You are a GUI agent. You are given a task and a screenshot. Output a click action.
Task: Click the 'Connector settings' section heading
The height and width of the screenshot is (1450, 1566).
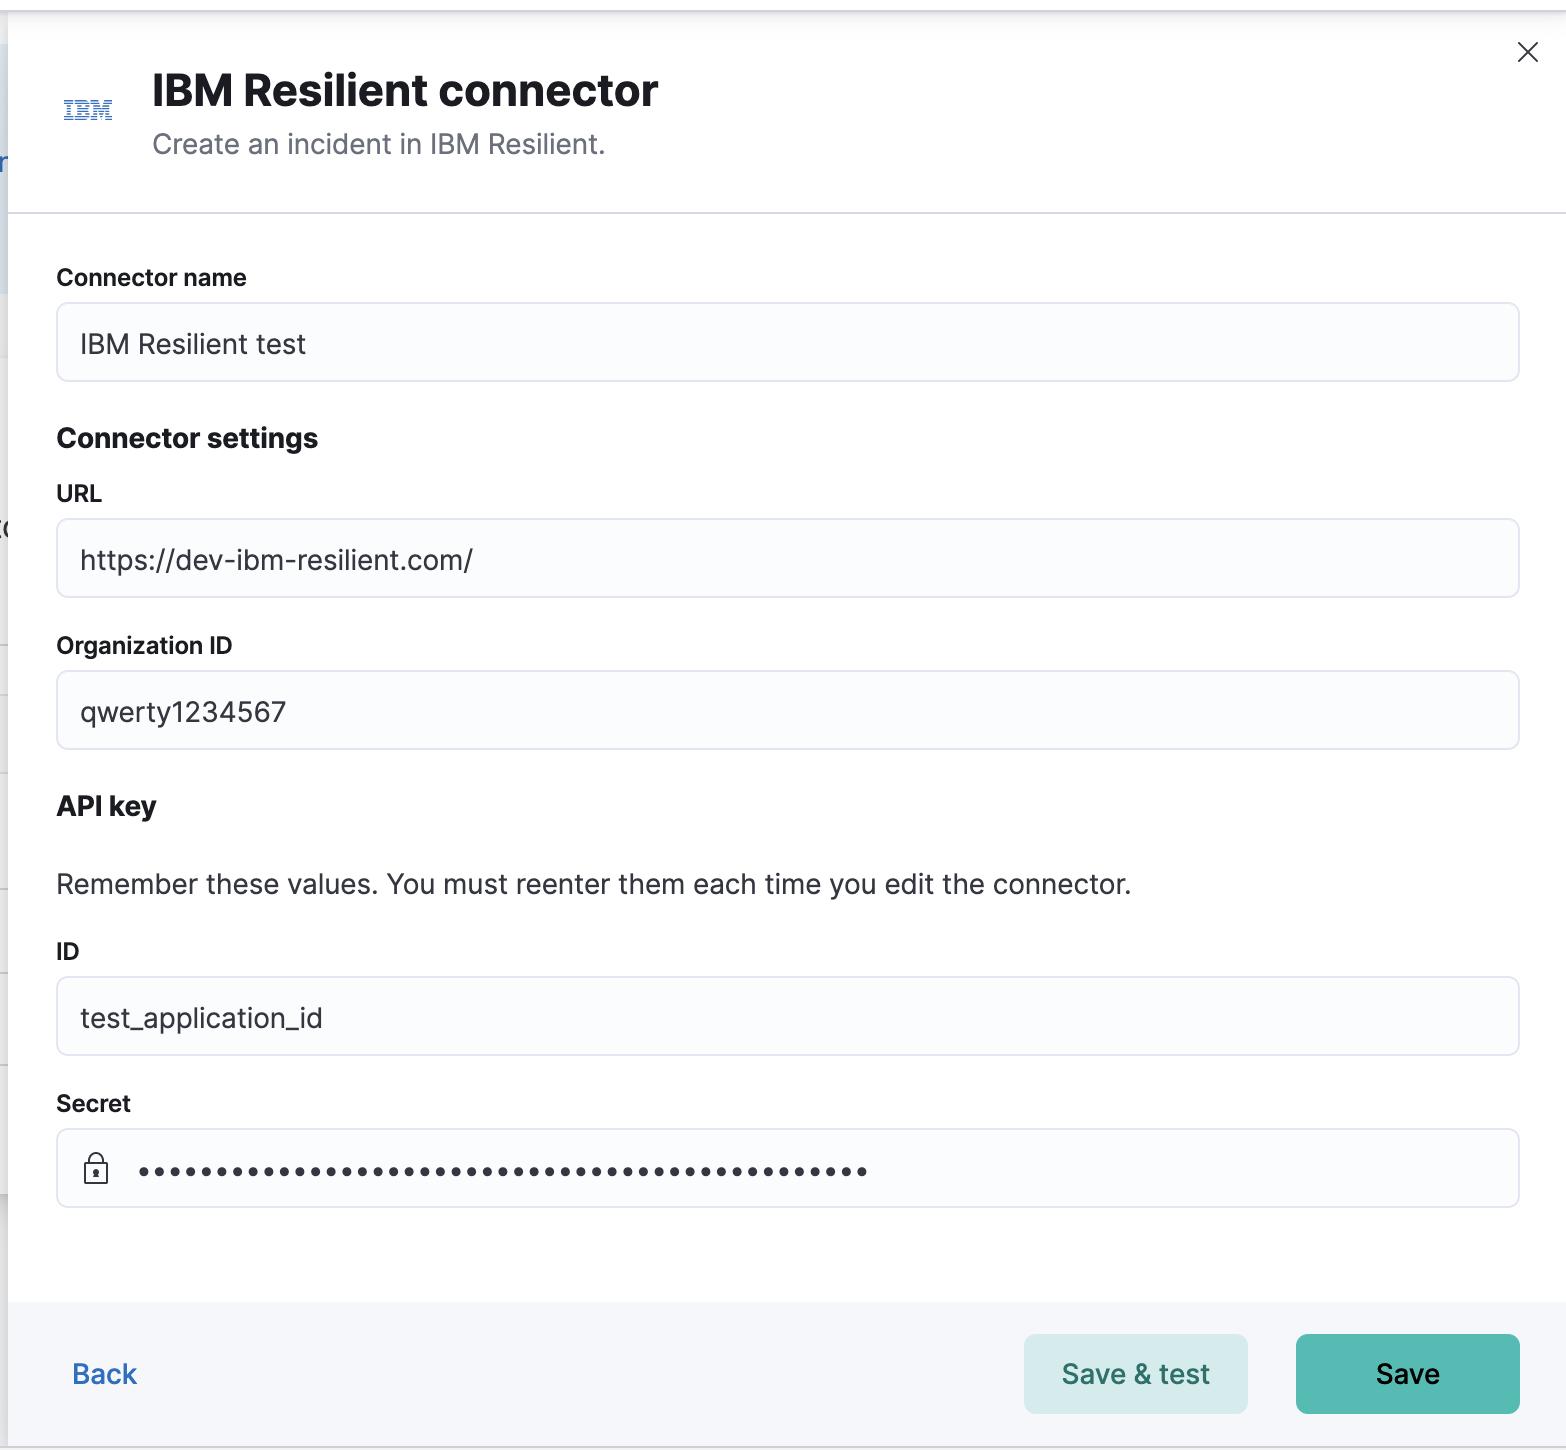[187, 437]
